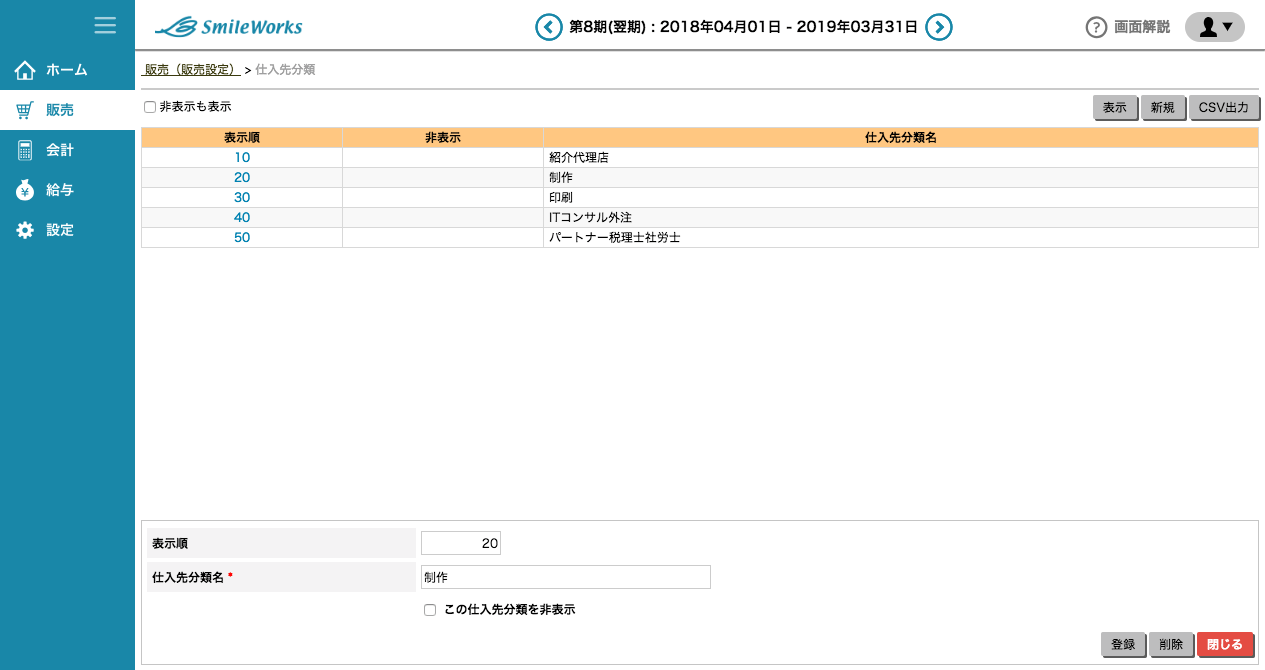The width and height of the screenshot is (1265, 670).
Task: Check この仕入先分類を非表示 checkbox
Action: tap(430, 609)
